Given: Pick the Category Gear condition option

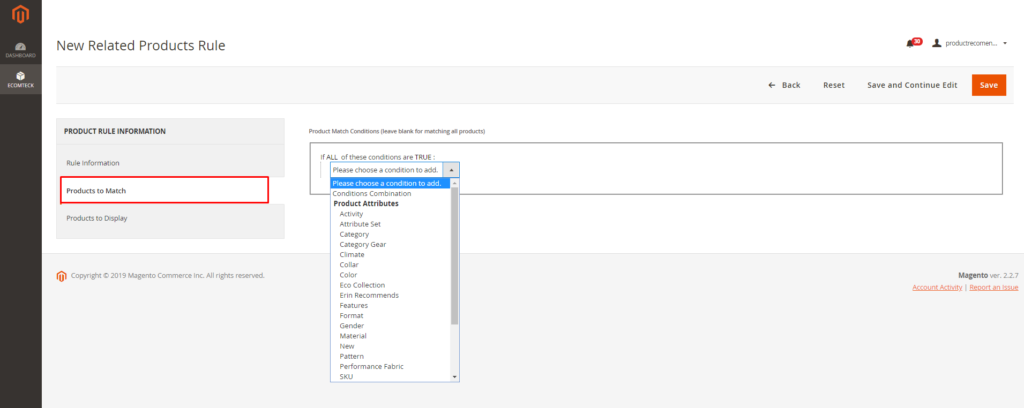Looking at the screenshot, I should 363,244.
